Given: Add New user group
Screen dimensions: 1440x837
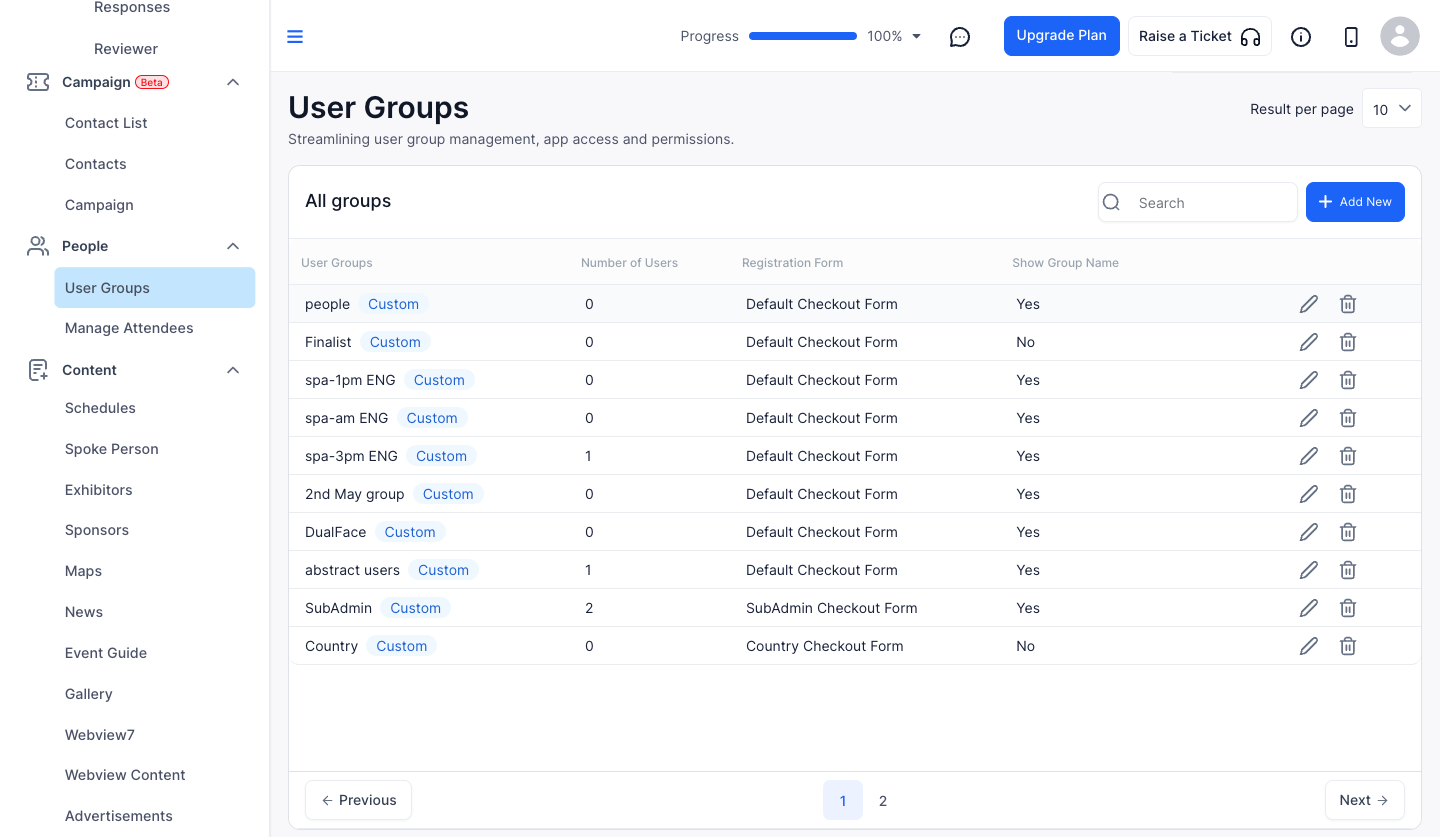Looking at the screenshot, I should pos(1355,202).
